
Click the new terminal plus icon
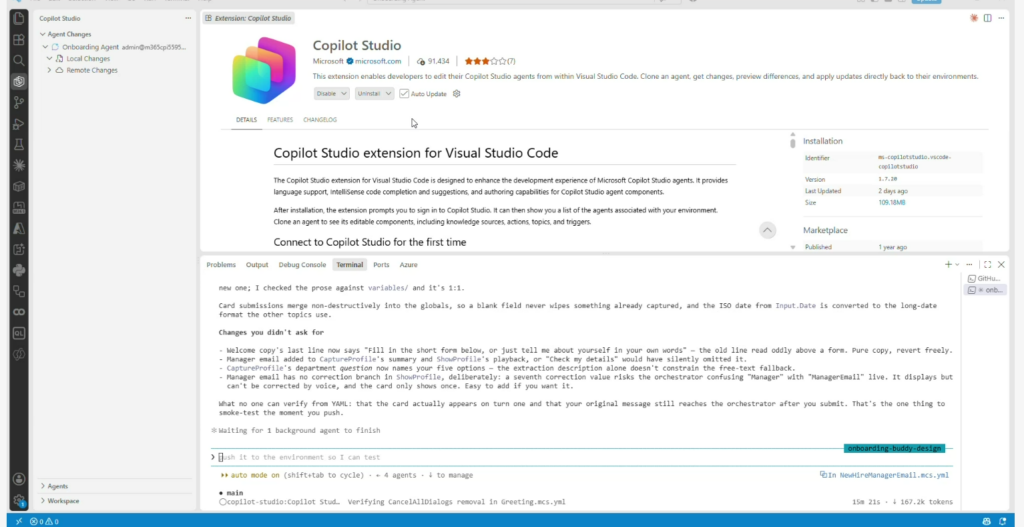coord(948,264)
